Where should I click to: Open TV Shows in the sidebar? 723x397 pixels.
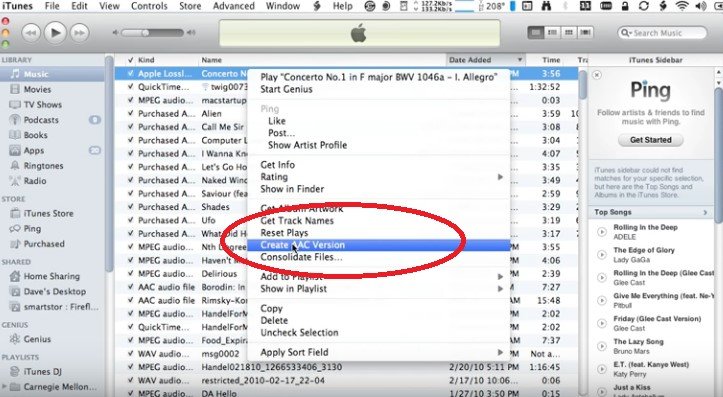point(42,105)
